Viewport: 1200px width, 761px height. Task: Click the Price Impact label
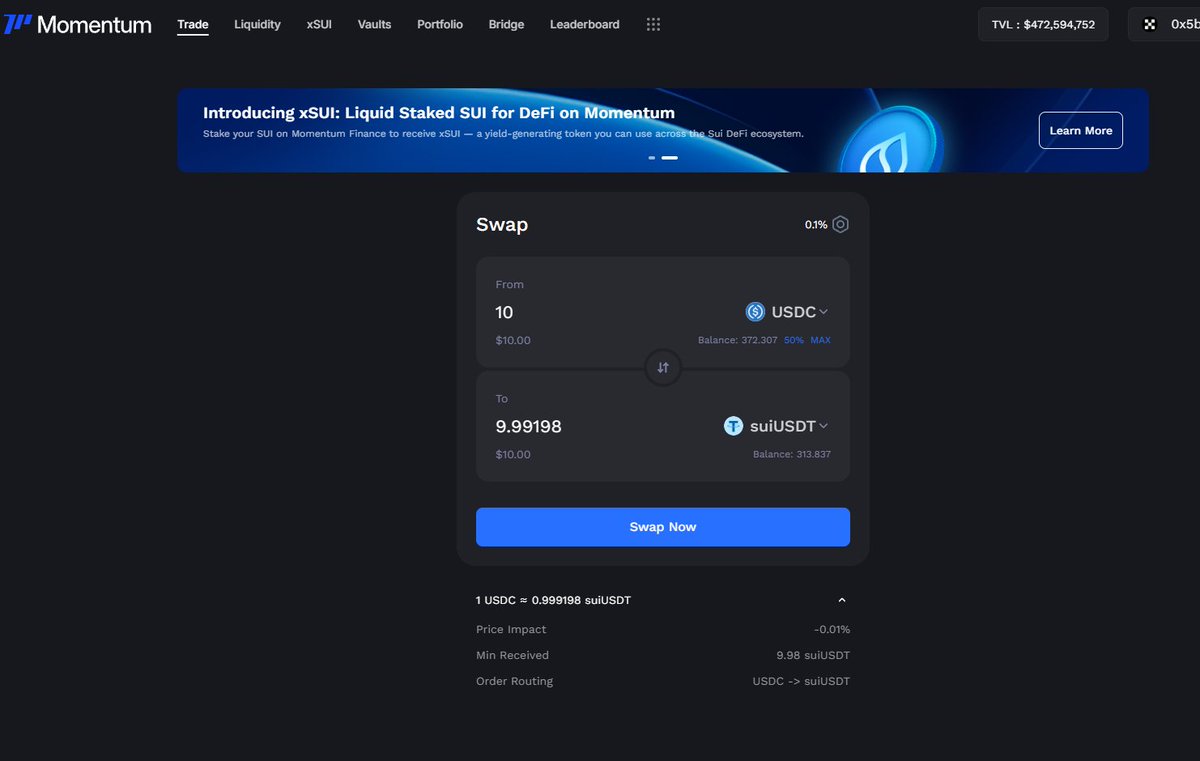click(x=511, y=629)
